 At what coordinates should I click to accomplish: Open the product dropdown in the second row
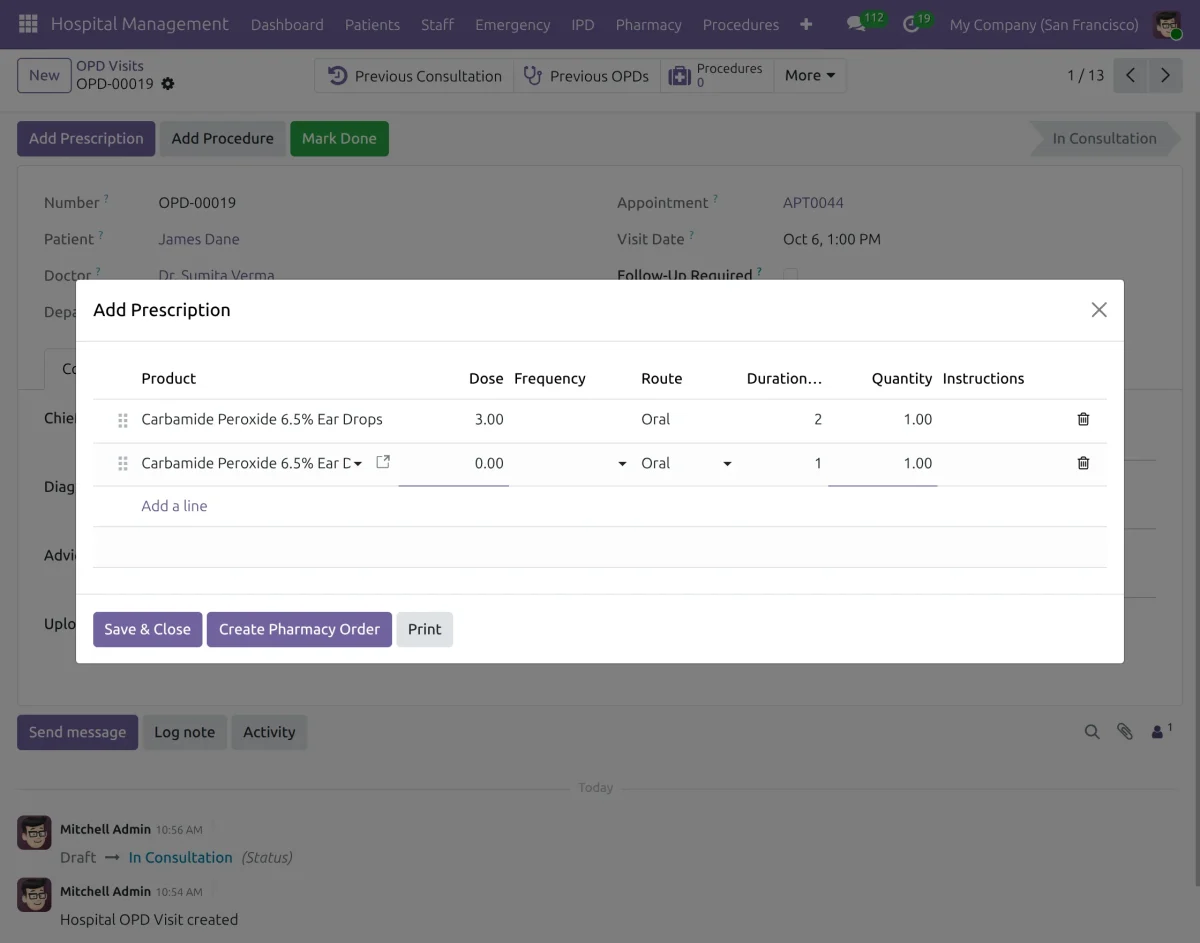(x=358, y=463)
